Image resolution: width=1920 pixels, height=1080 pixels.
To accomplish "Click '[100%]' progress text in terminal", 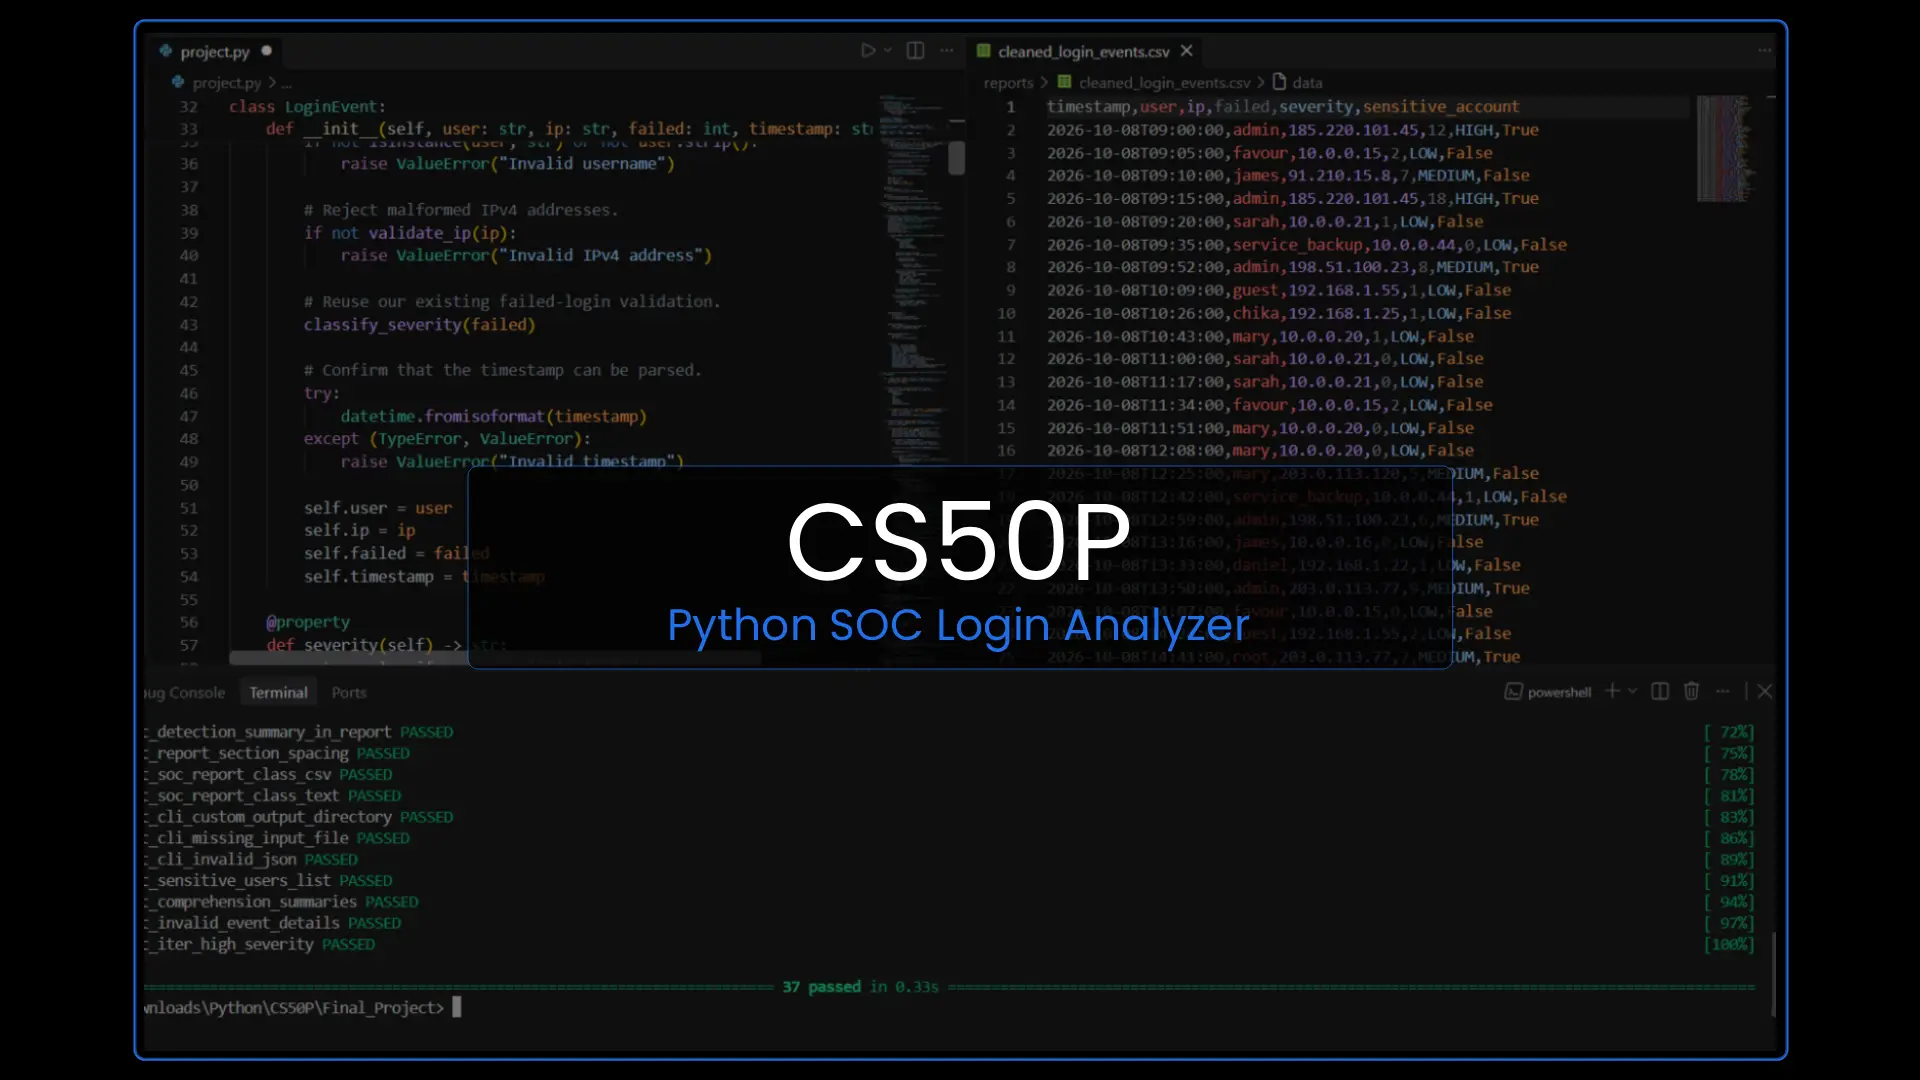I will click(1729, 944).
